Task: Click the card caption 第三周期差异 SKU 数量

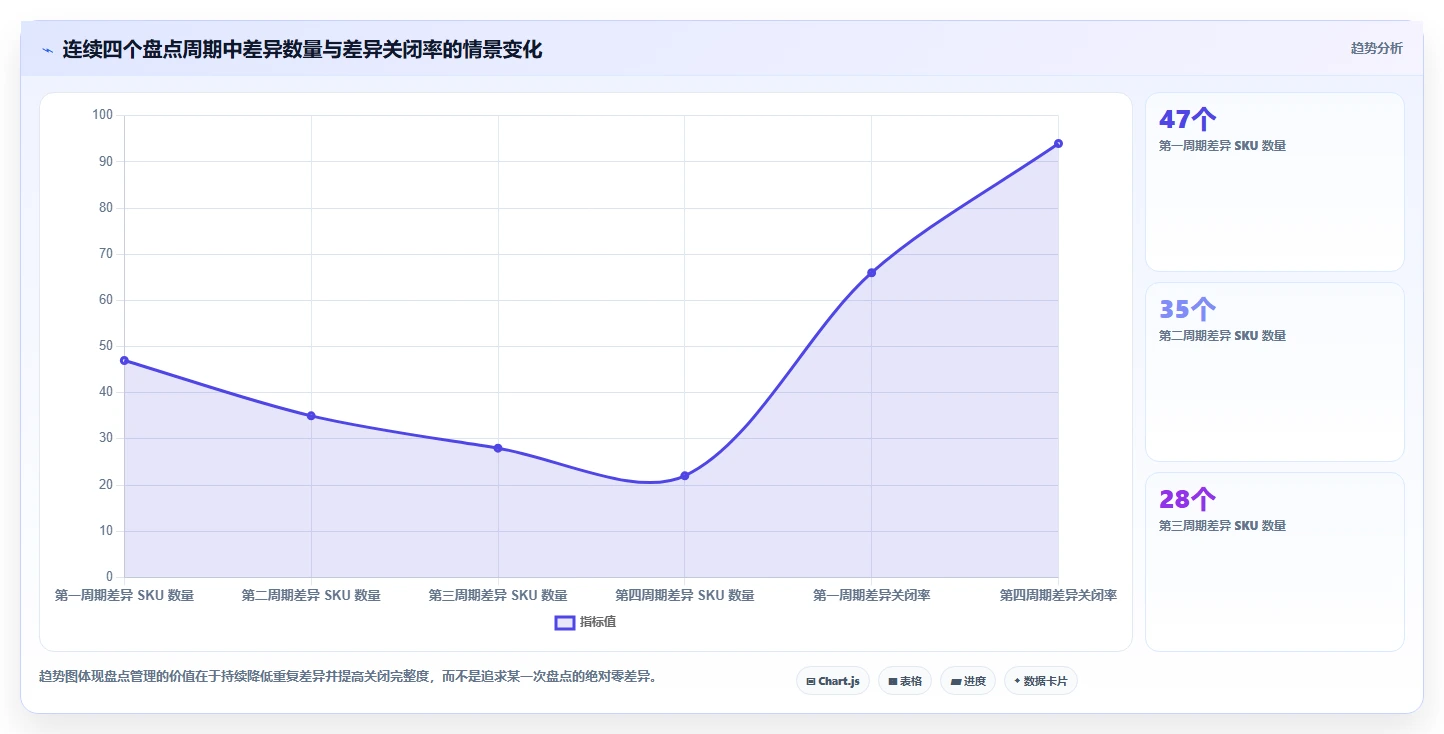Action: [1222, 526]
